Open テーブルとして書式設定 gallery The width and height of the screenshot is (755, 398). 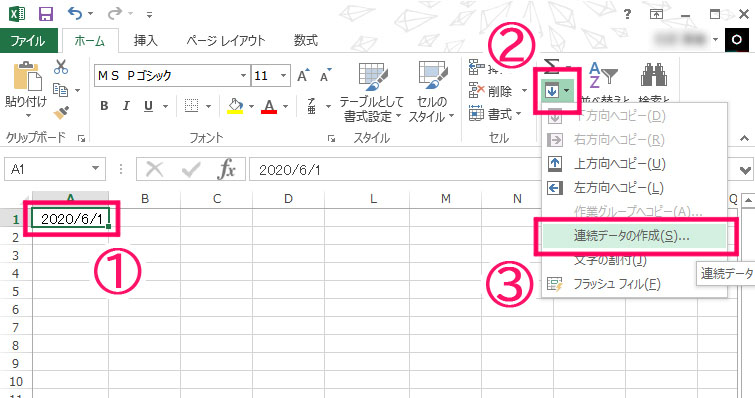(x=371, y=92)
